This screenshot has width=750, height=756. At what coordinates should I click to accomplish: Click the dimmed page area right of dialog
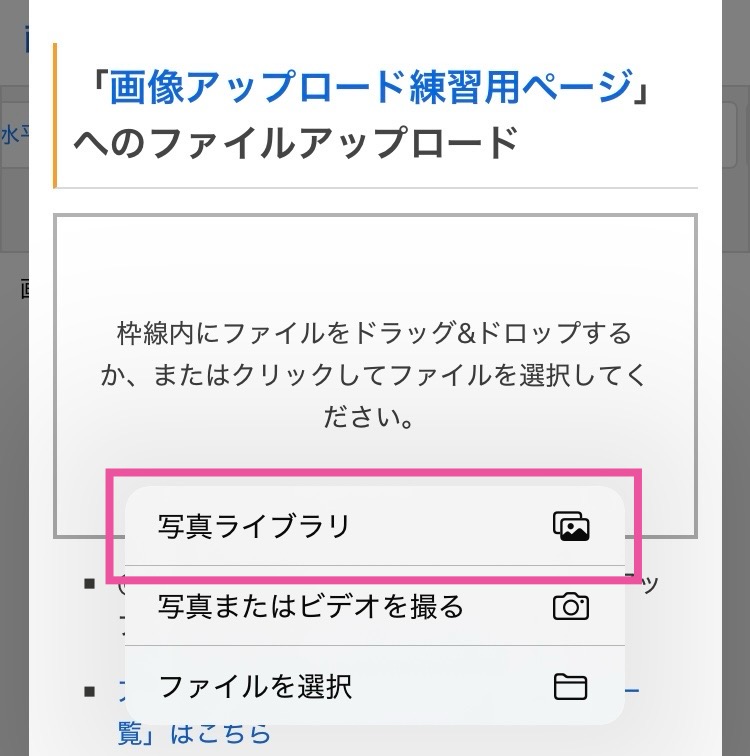click(736, 434)
